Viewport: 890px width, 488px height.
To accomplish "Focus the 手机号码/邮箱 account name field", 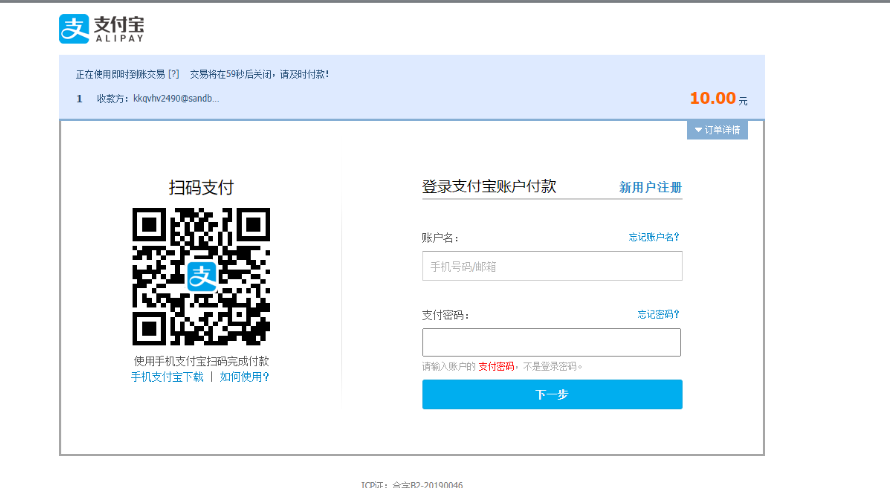I will click(x=552, y=266).
